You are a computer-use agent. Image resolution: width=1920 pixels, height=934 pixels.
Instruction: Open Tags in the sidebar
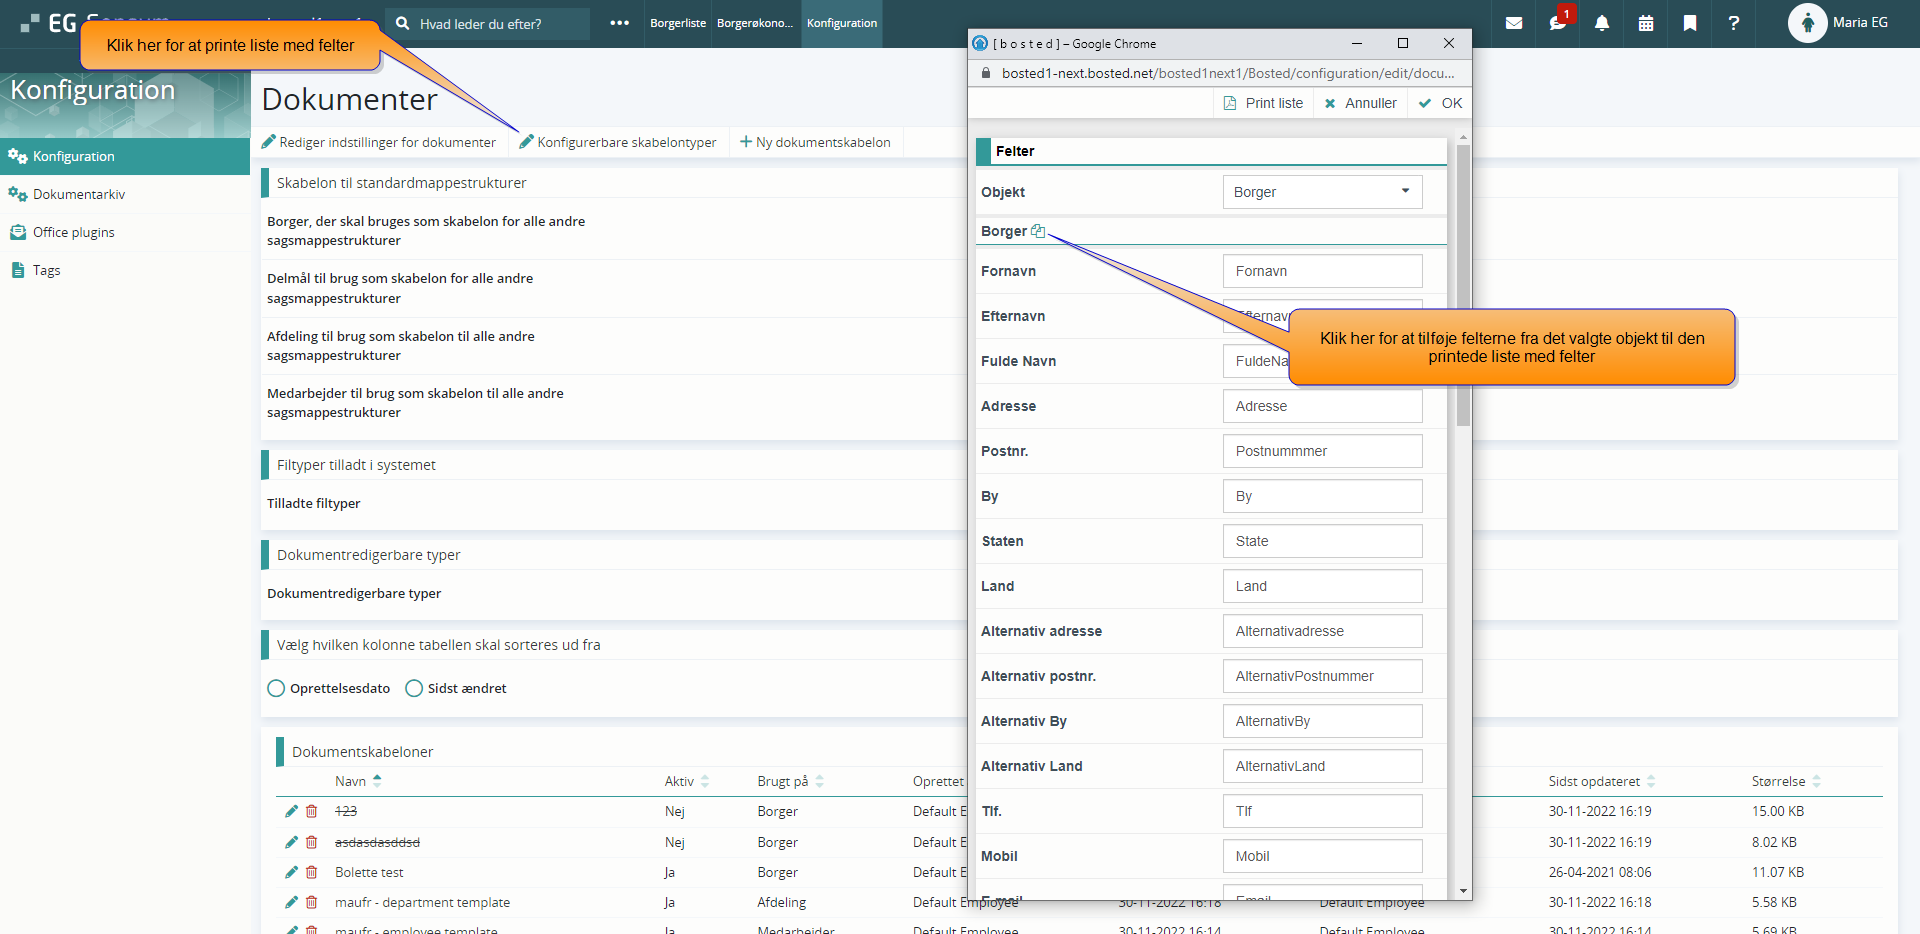coord(125,270)
